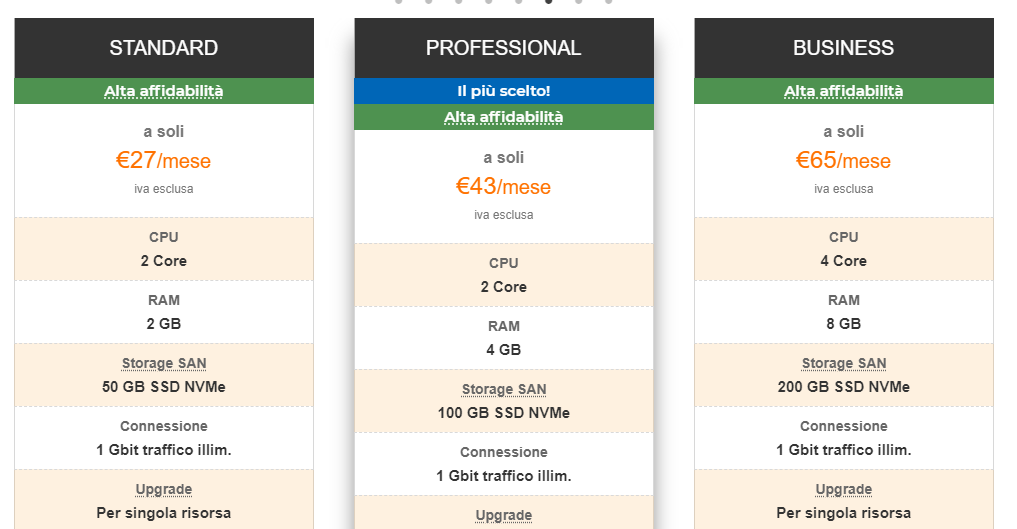Select the STANDARD plan header
Viewport: 1017px width, 529px height.
[x=164, y=48]
